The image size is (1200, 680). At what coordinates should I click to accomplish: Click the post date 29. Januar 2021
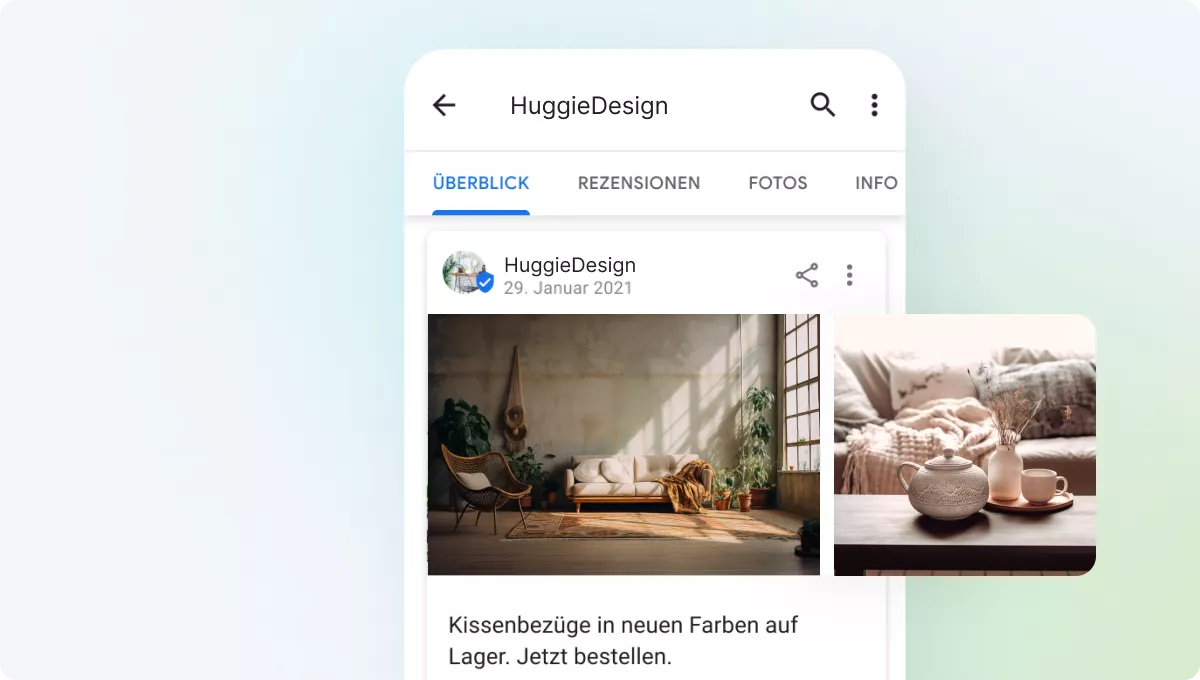tap(568, 288)
